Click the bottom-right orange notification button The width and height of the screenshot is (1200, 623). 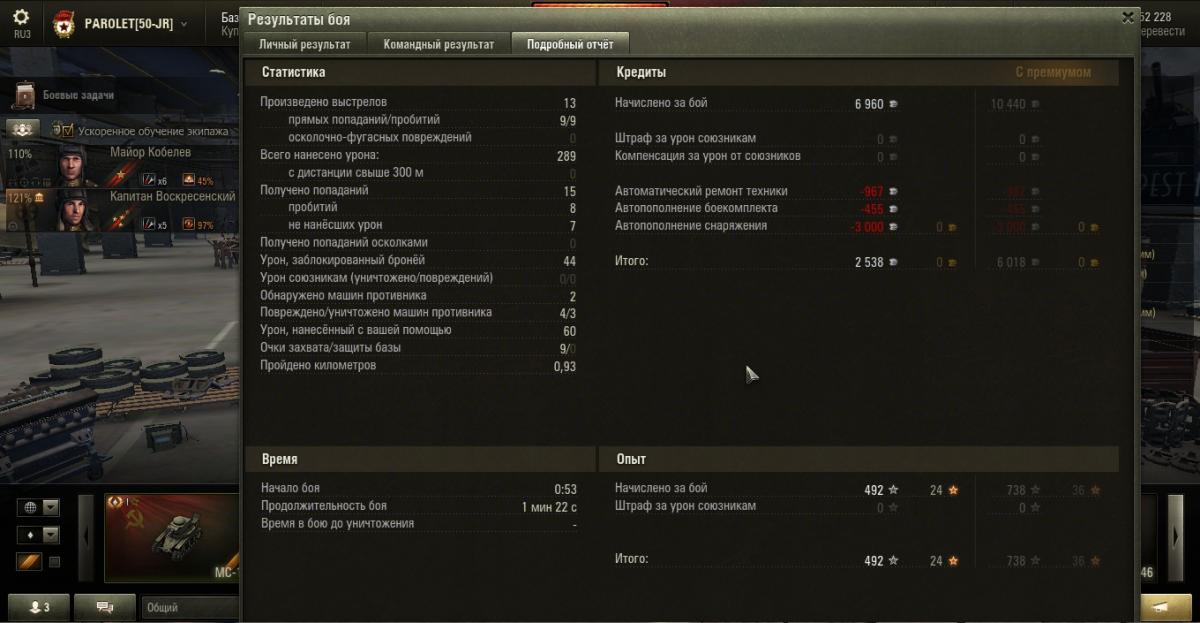[1166, 607]
